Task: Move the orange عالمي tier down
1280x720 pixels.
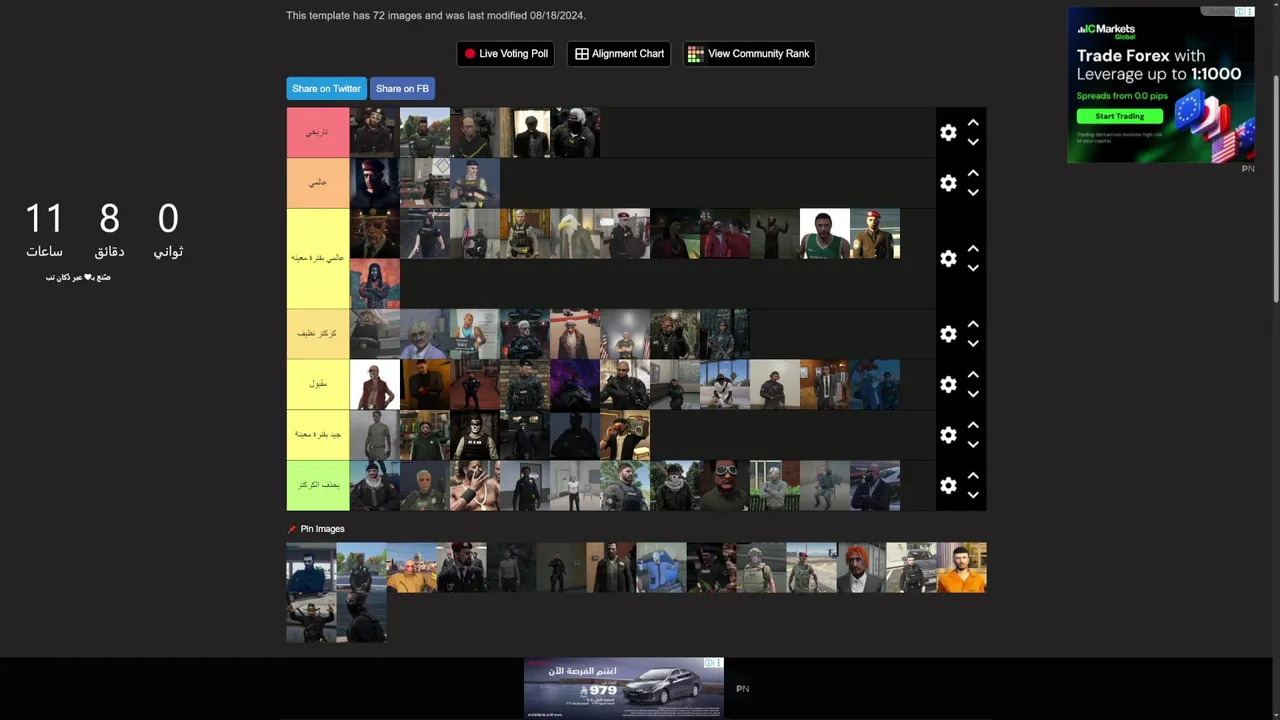Action: pyautogui.click(x=973, y=193)
